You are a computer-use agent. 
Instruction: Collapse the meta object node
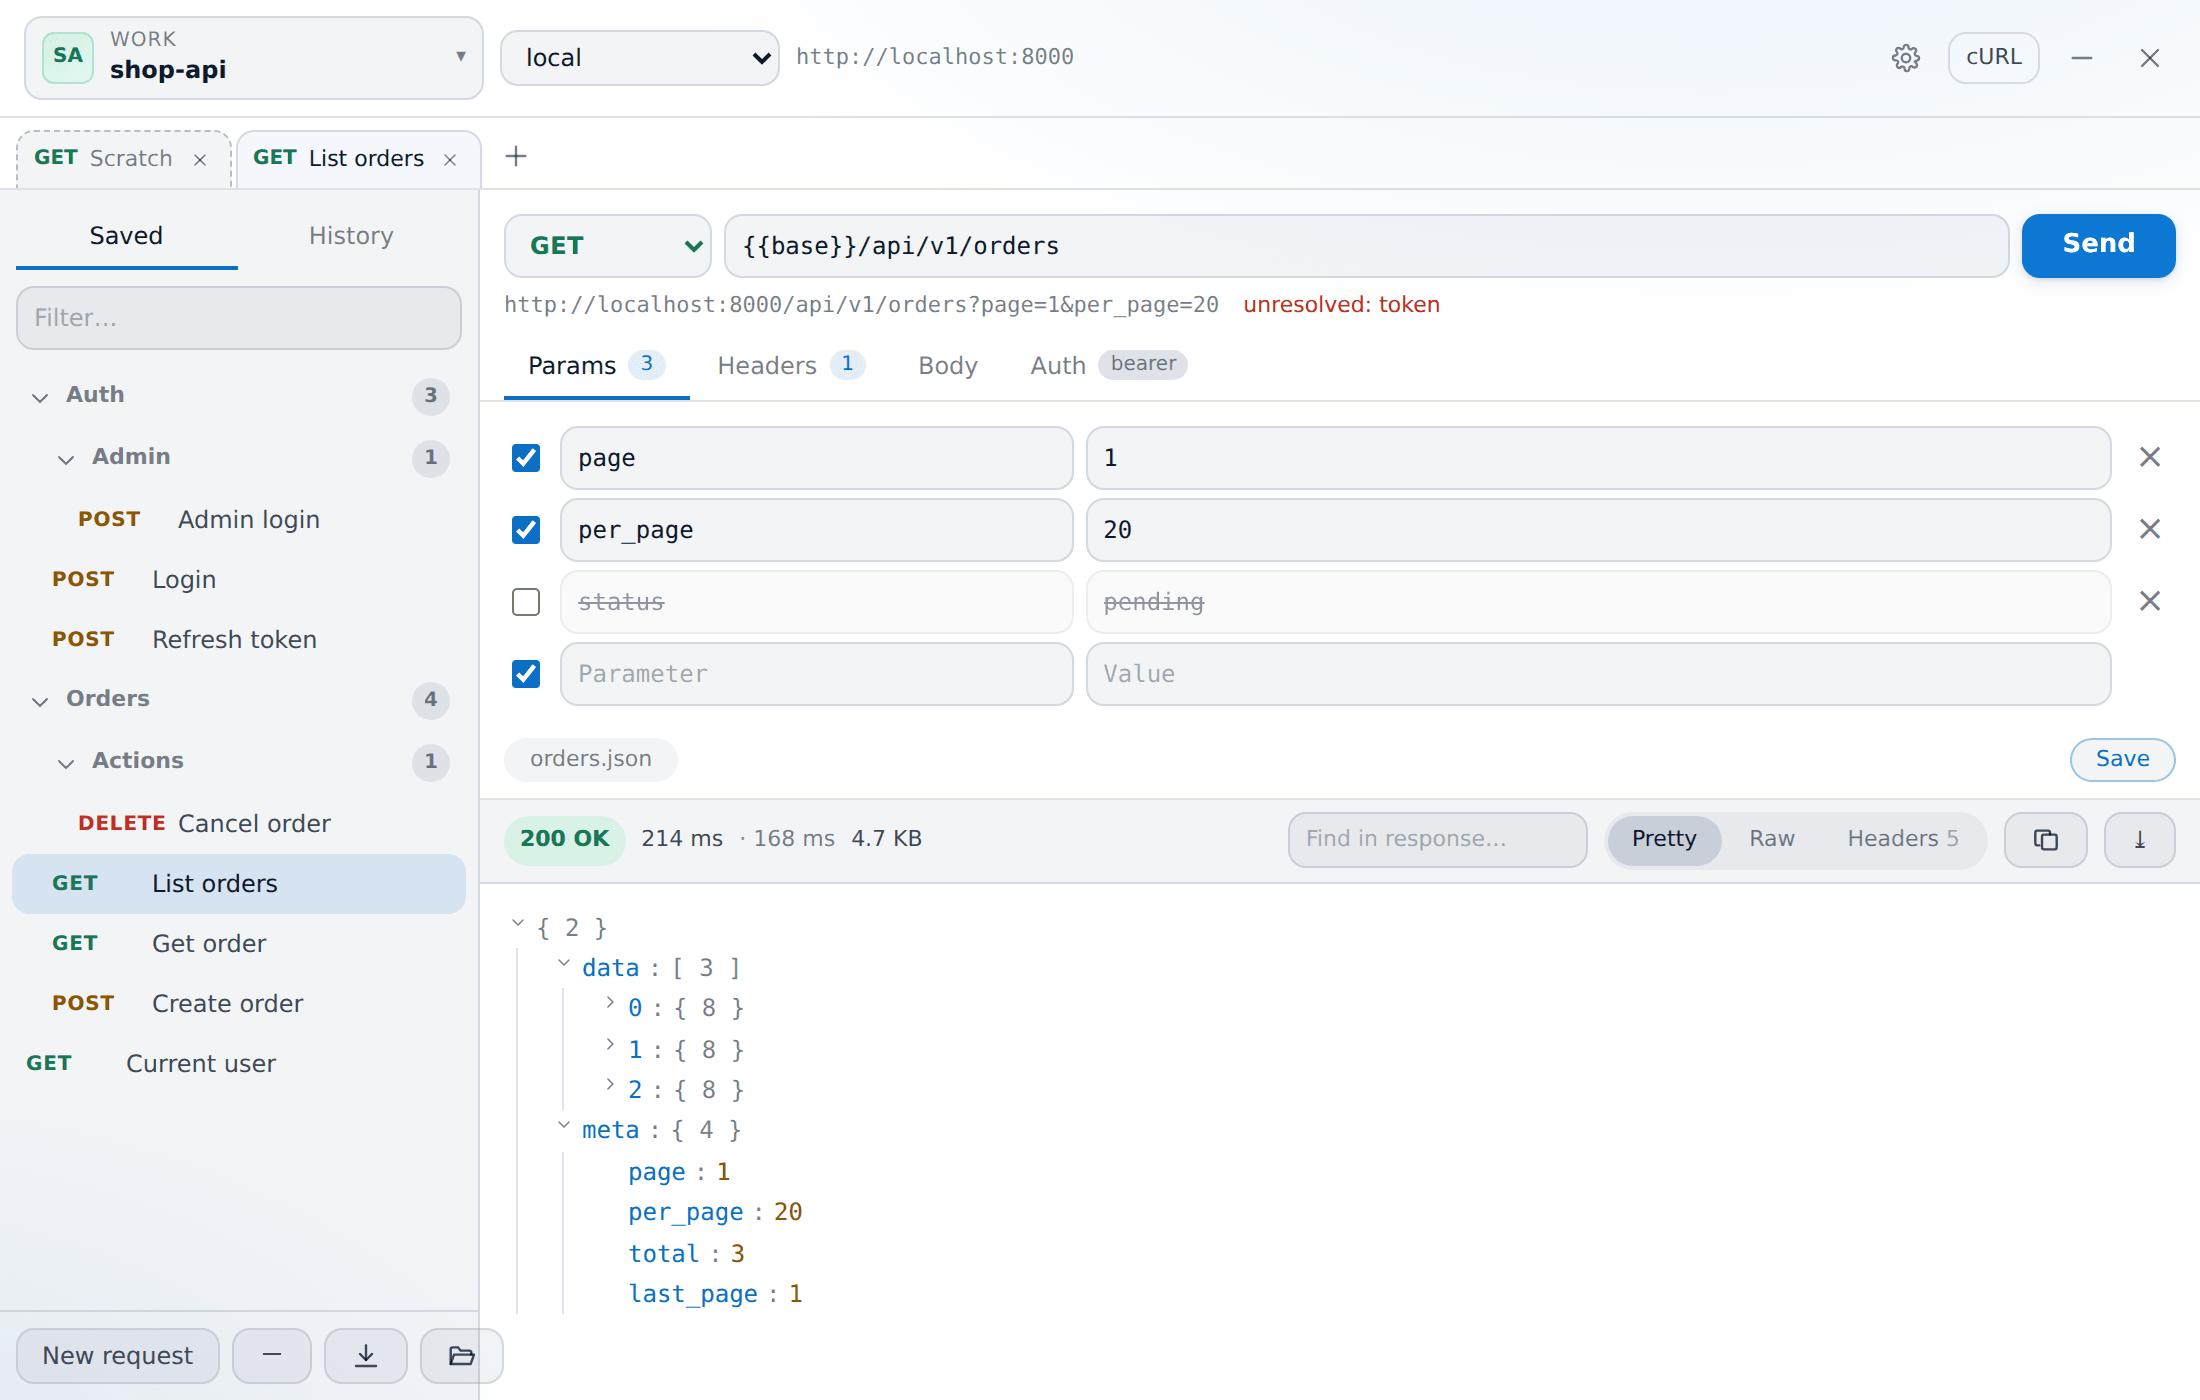tap(564, 1126)
